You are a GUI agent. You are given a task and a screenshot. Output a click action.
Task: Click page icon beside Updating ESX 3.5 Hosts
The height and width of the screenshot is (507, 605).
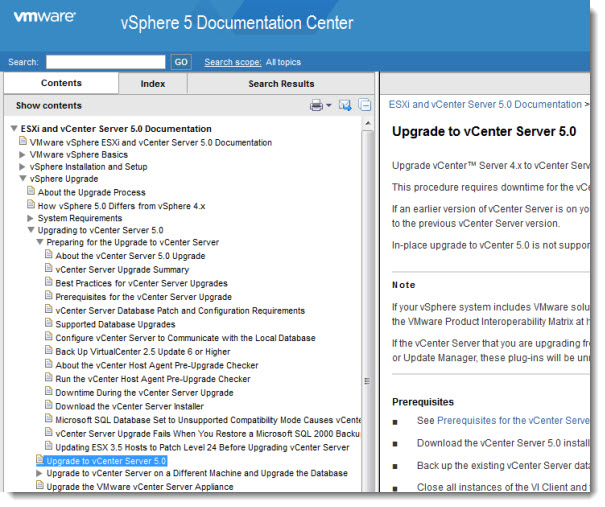(49, 448)
